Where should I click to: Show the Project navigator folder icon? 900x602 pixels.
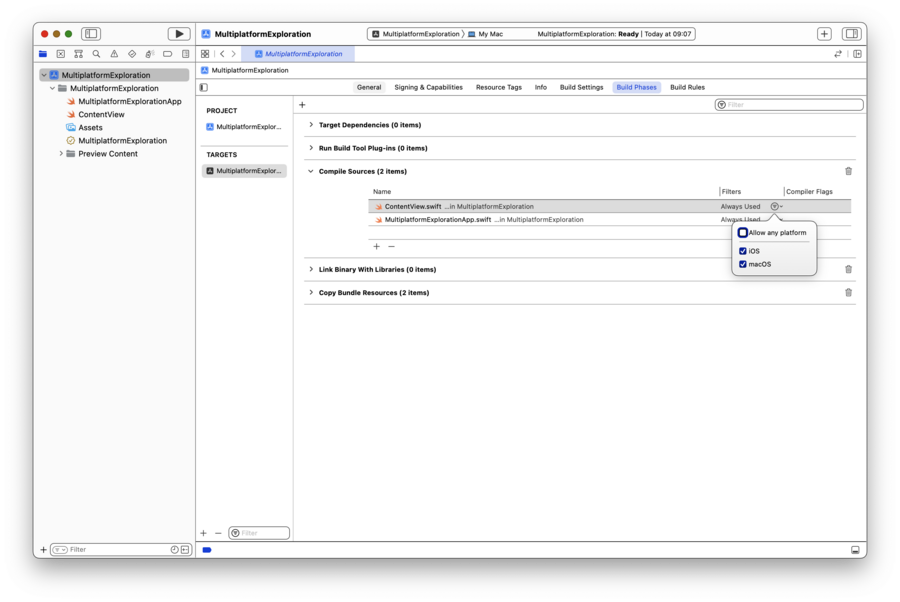tap(43, 54)
